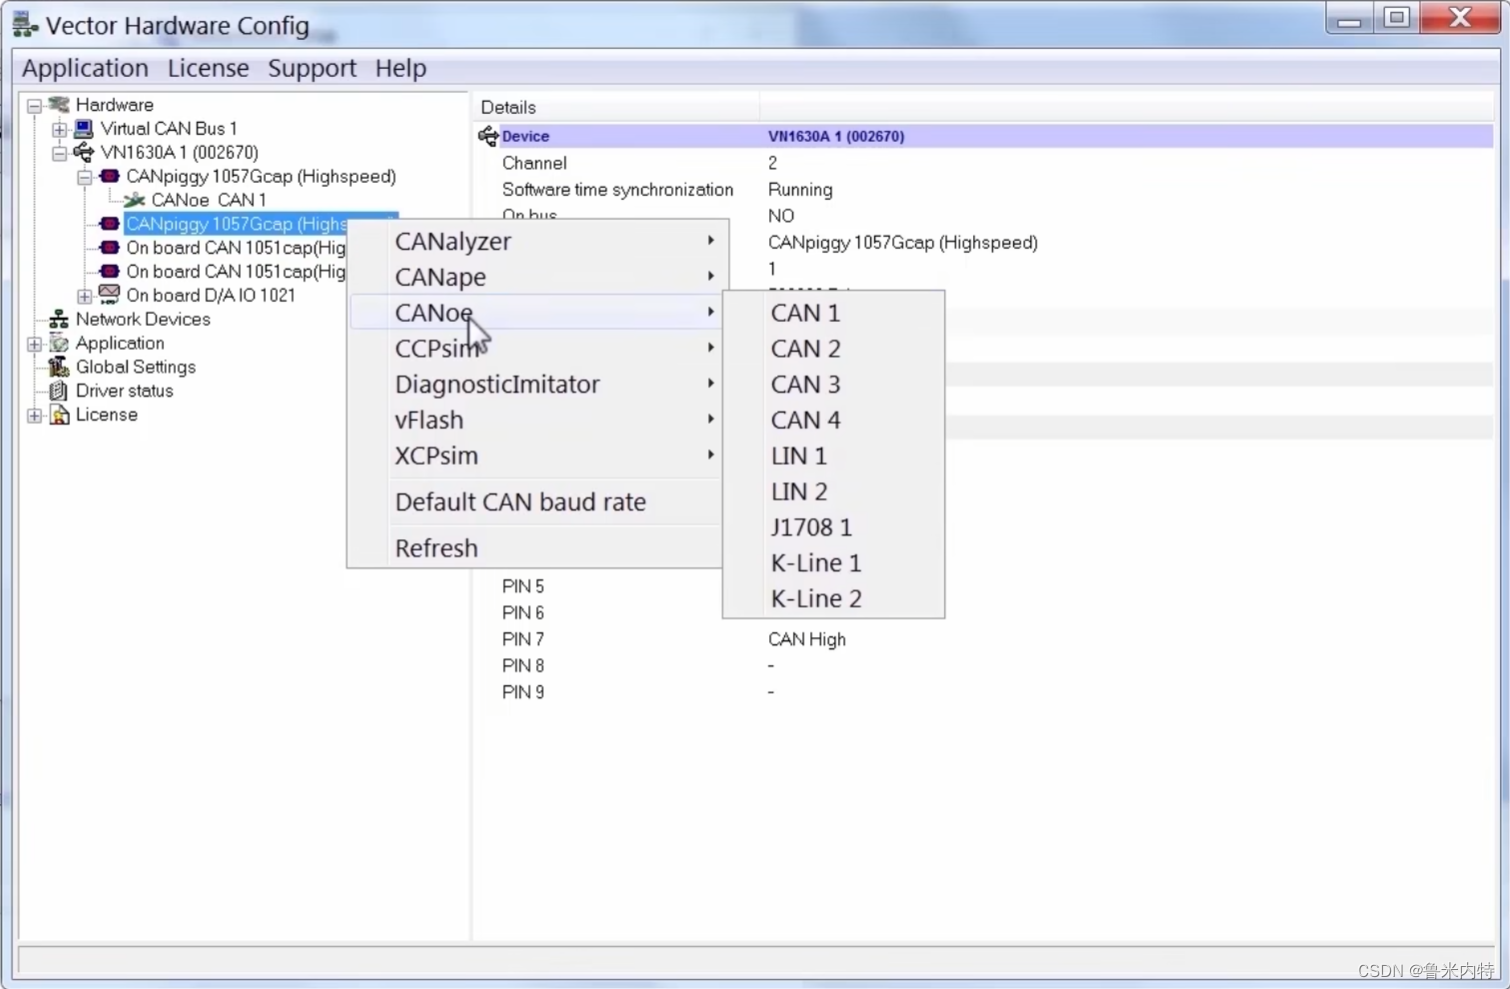The height and width of the screenshot is (989, 1510).
Task: Expand the On board D/A IO 1021 node
Action: (84, 296)
